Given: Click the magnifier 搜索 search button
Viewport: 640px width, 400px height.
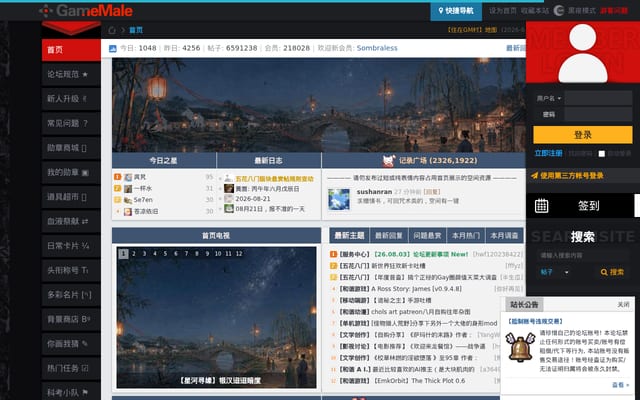Looking at the screenshot, I should pos(612,272).
